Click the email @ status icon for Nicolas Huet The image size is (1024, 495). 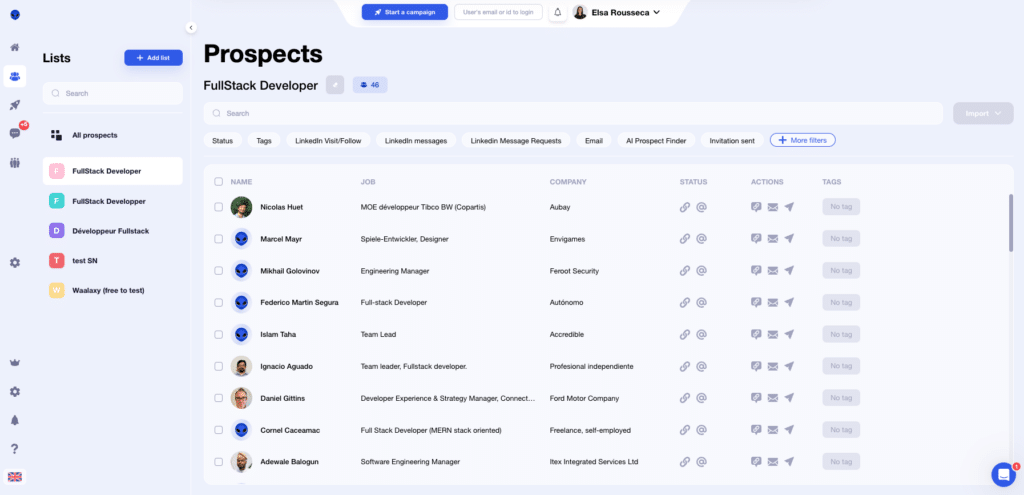coord(702,207)
